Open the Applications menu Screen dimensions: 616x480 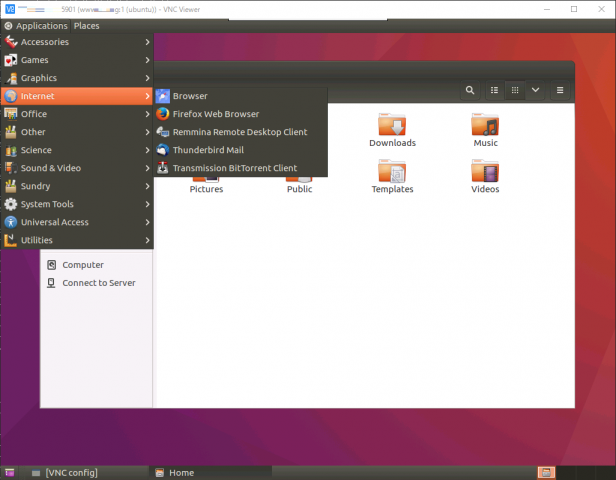(36, 26)
